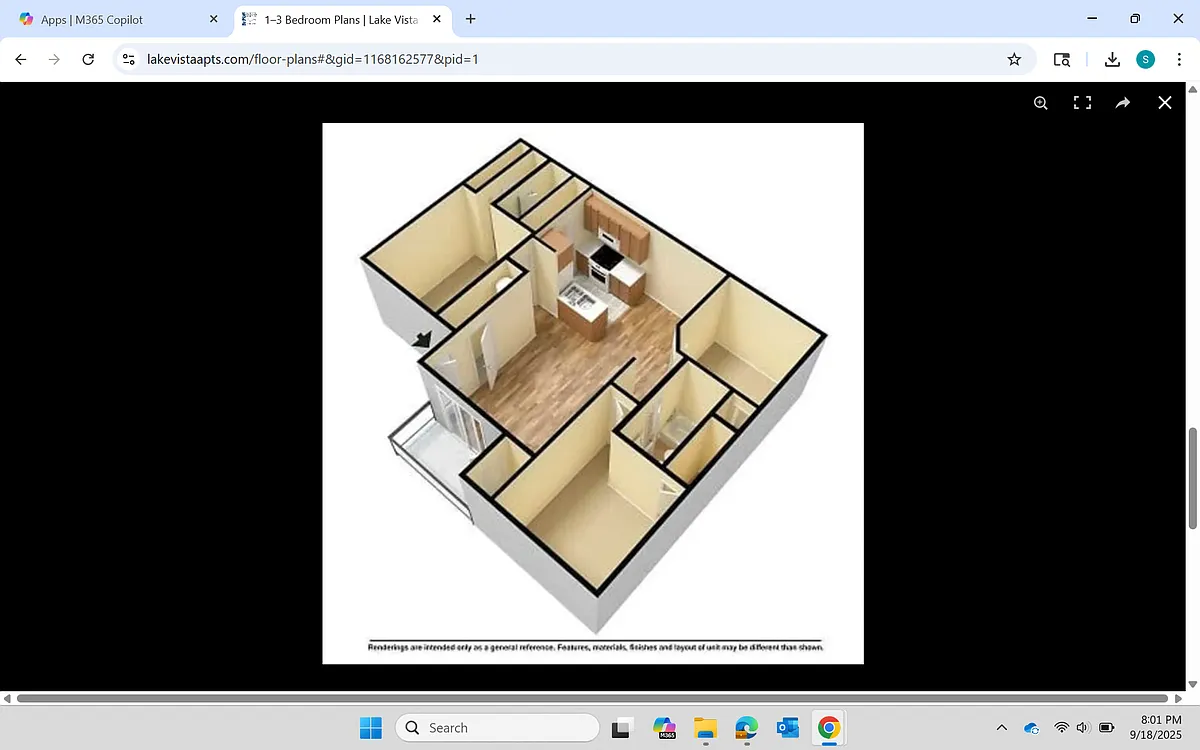Open the Windows Start menu
This screenshot has height=750, width=1200.
pos(371,727)
